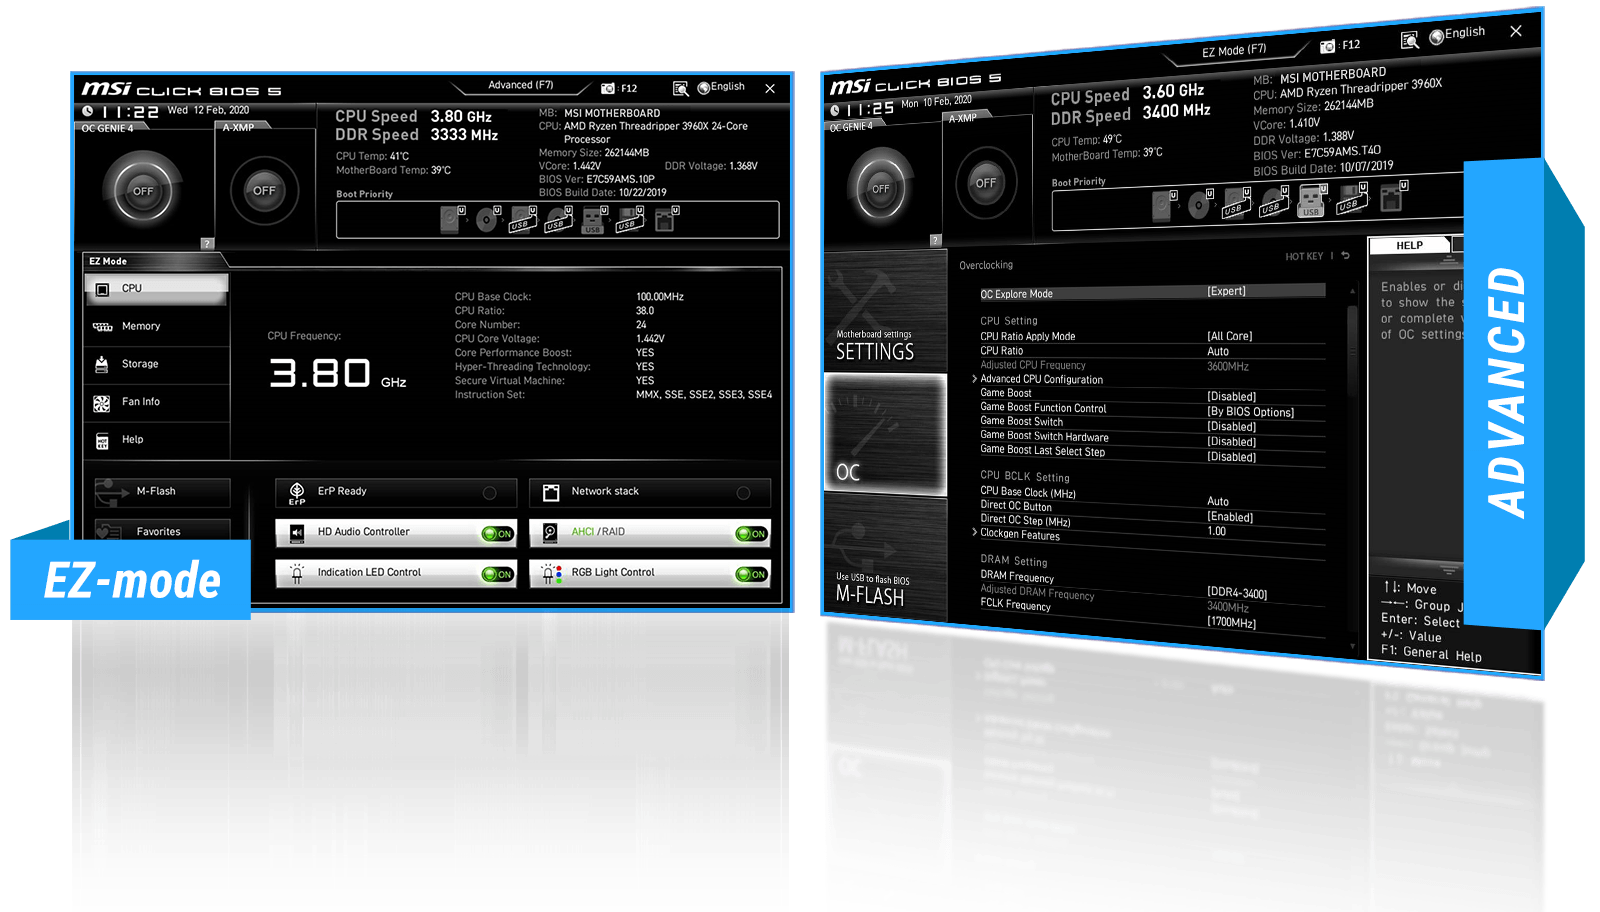Open the Memory section in EZ Mode sidebar

click(x=157, y=327)
